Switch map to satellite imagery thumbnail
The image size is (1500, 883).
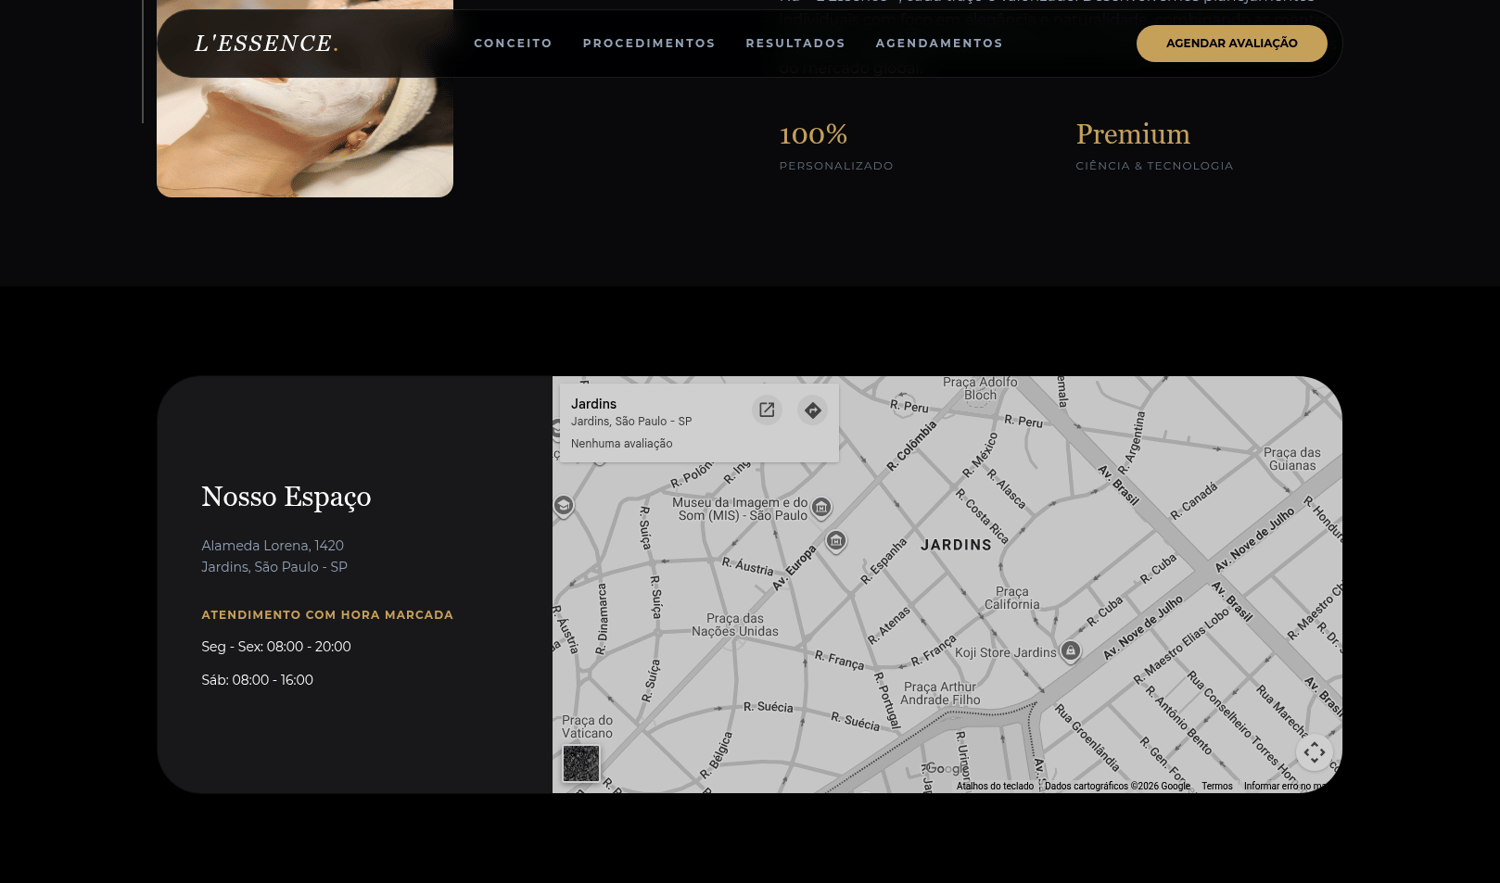(581, 764)
